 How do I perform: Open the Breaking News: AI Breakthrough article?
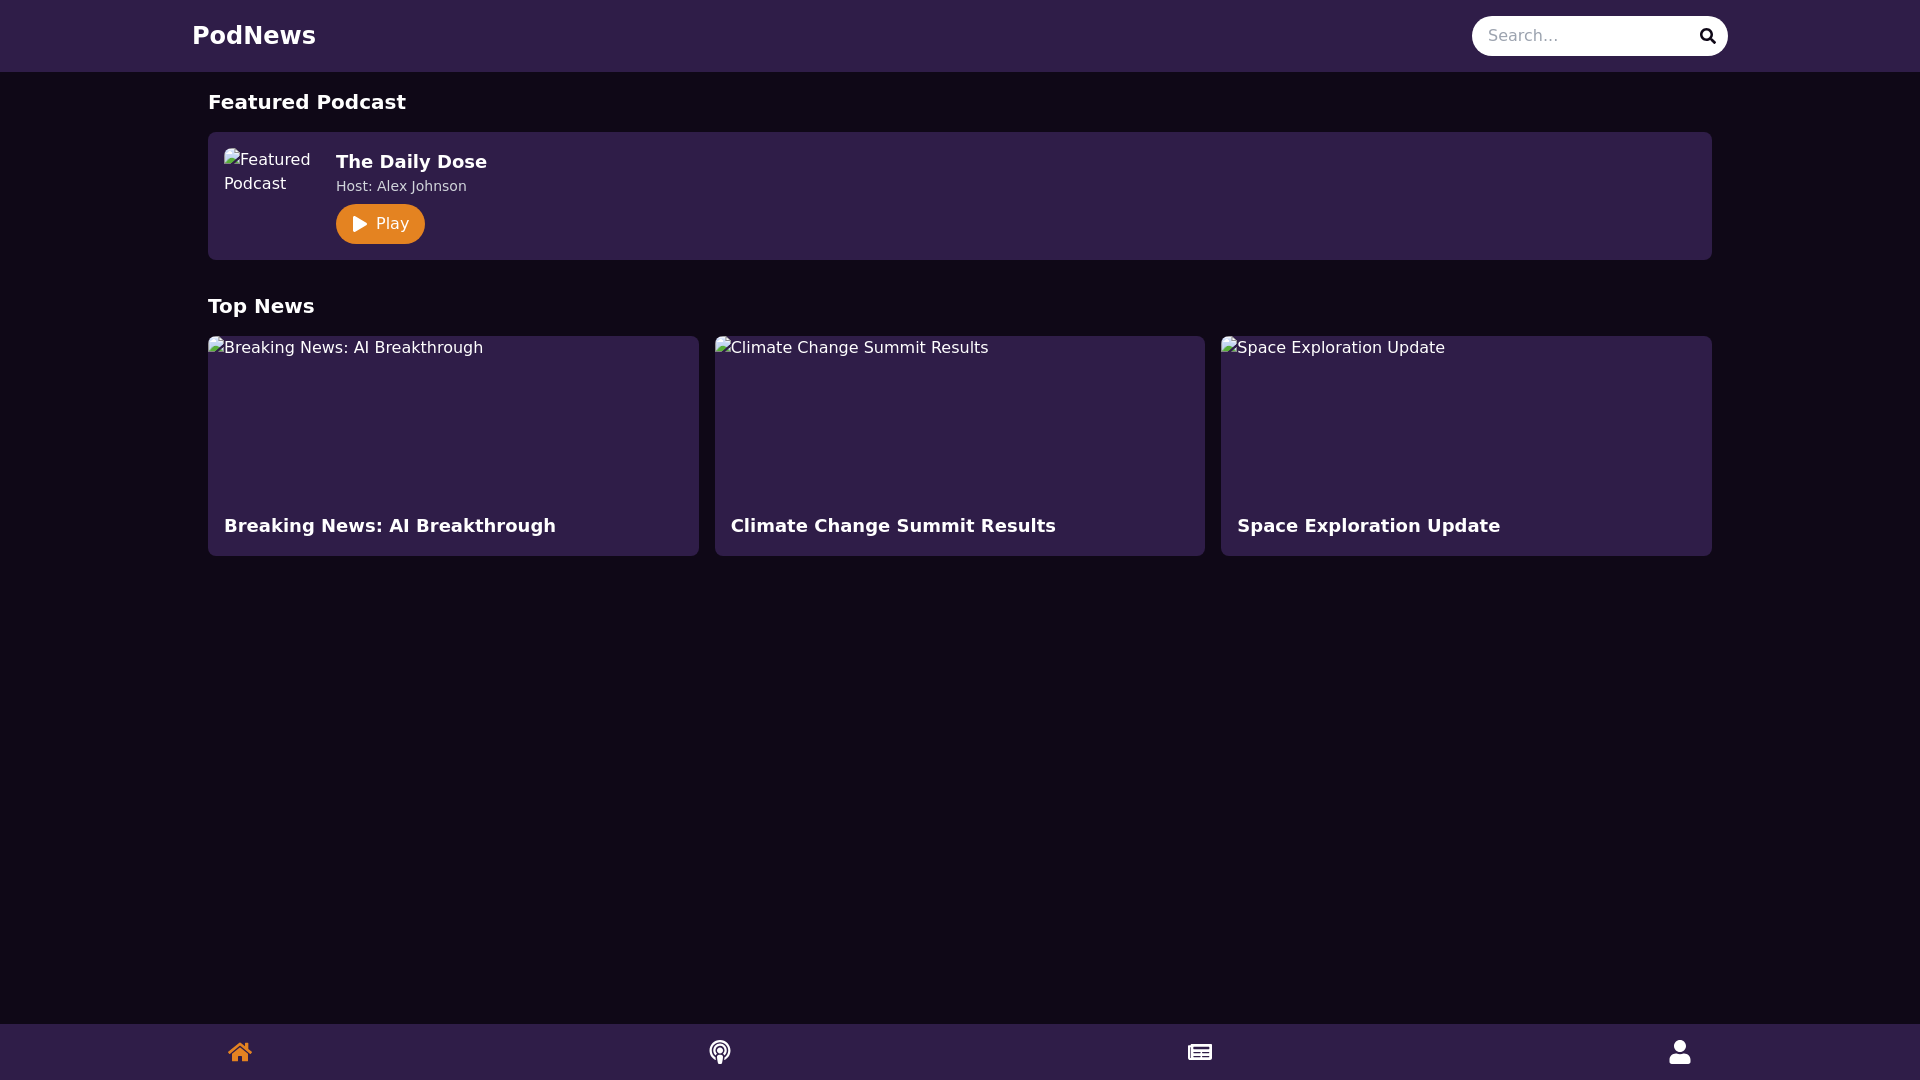coord(390,525)
